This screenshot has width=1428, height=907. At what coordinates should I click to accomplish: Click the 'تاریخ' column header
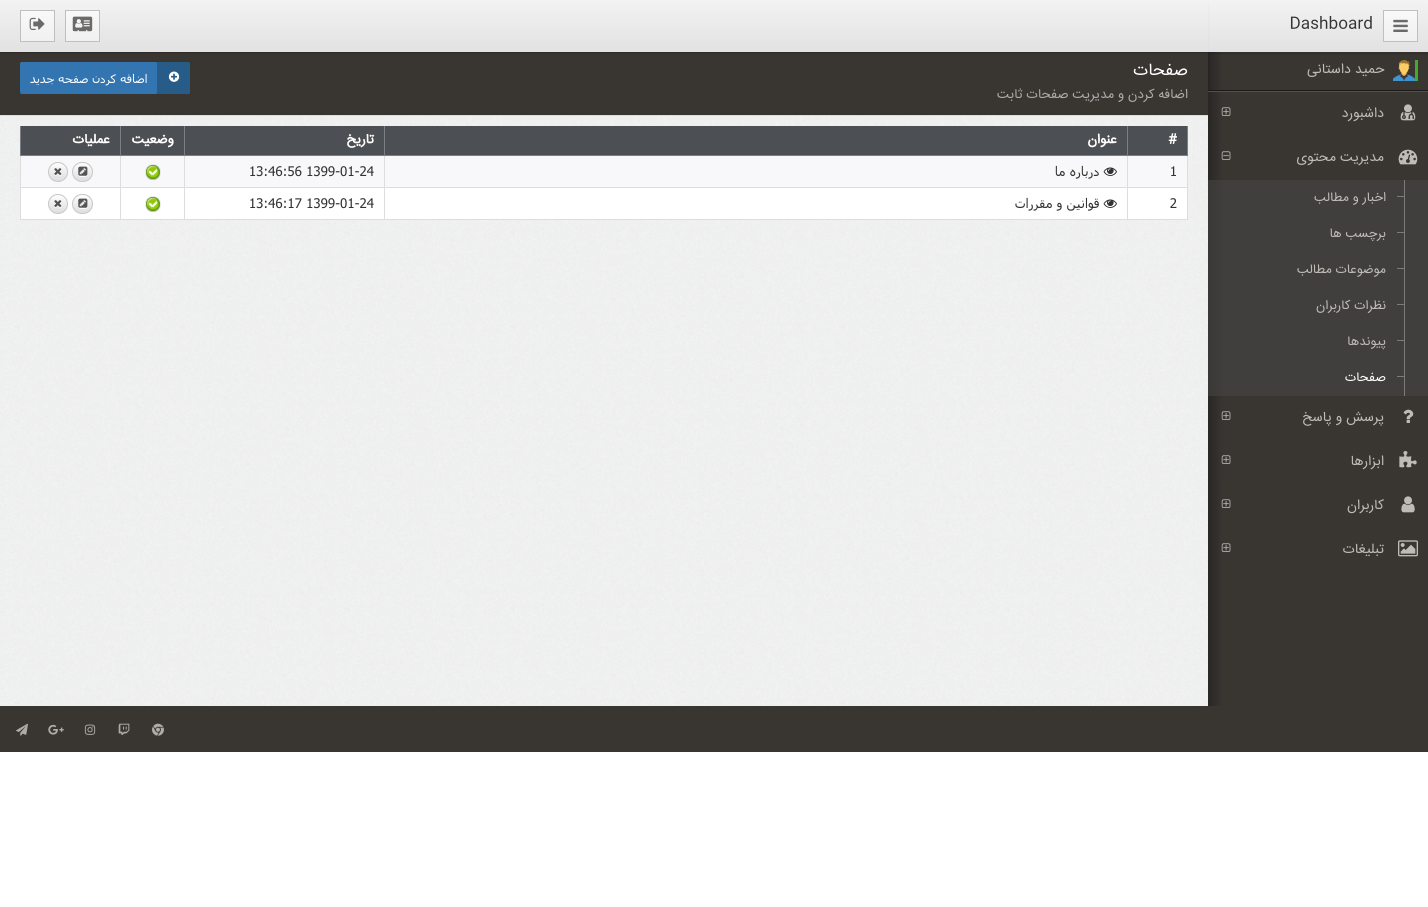tap(360, 140)
